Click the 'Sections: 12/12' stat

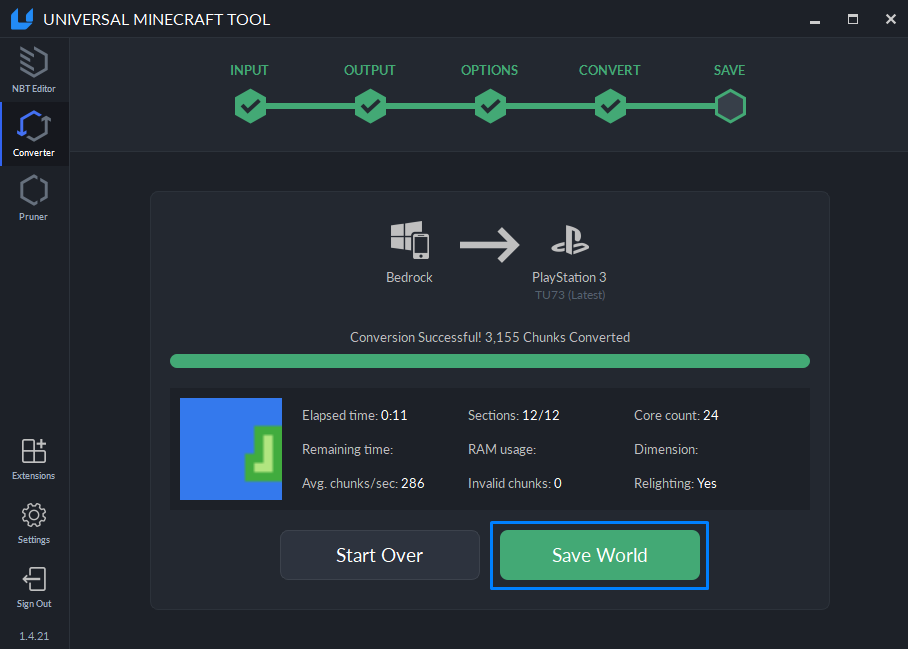[514, 416]
